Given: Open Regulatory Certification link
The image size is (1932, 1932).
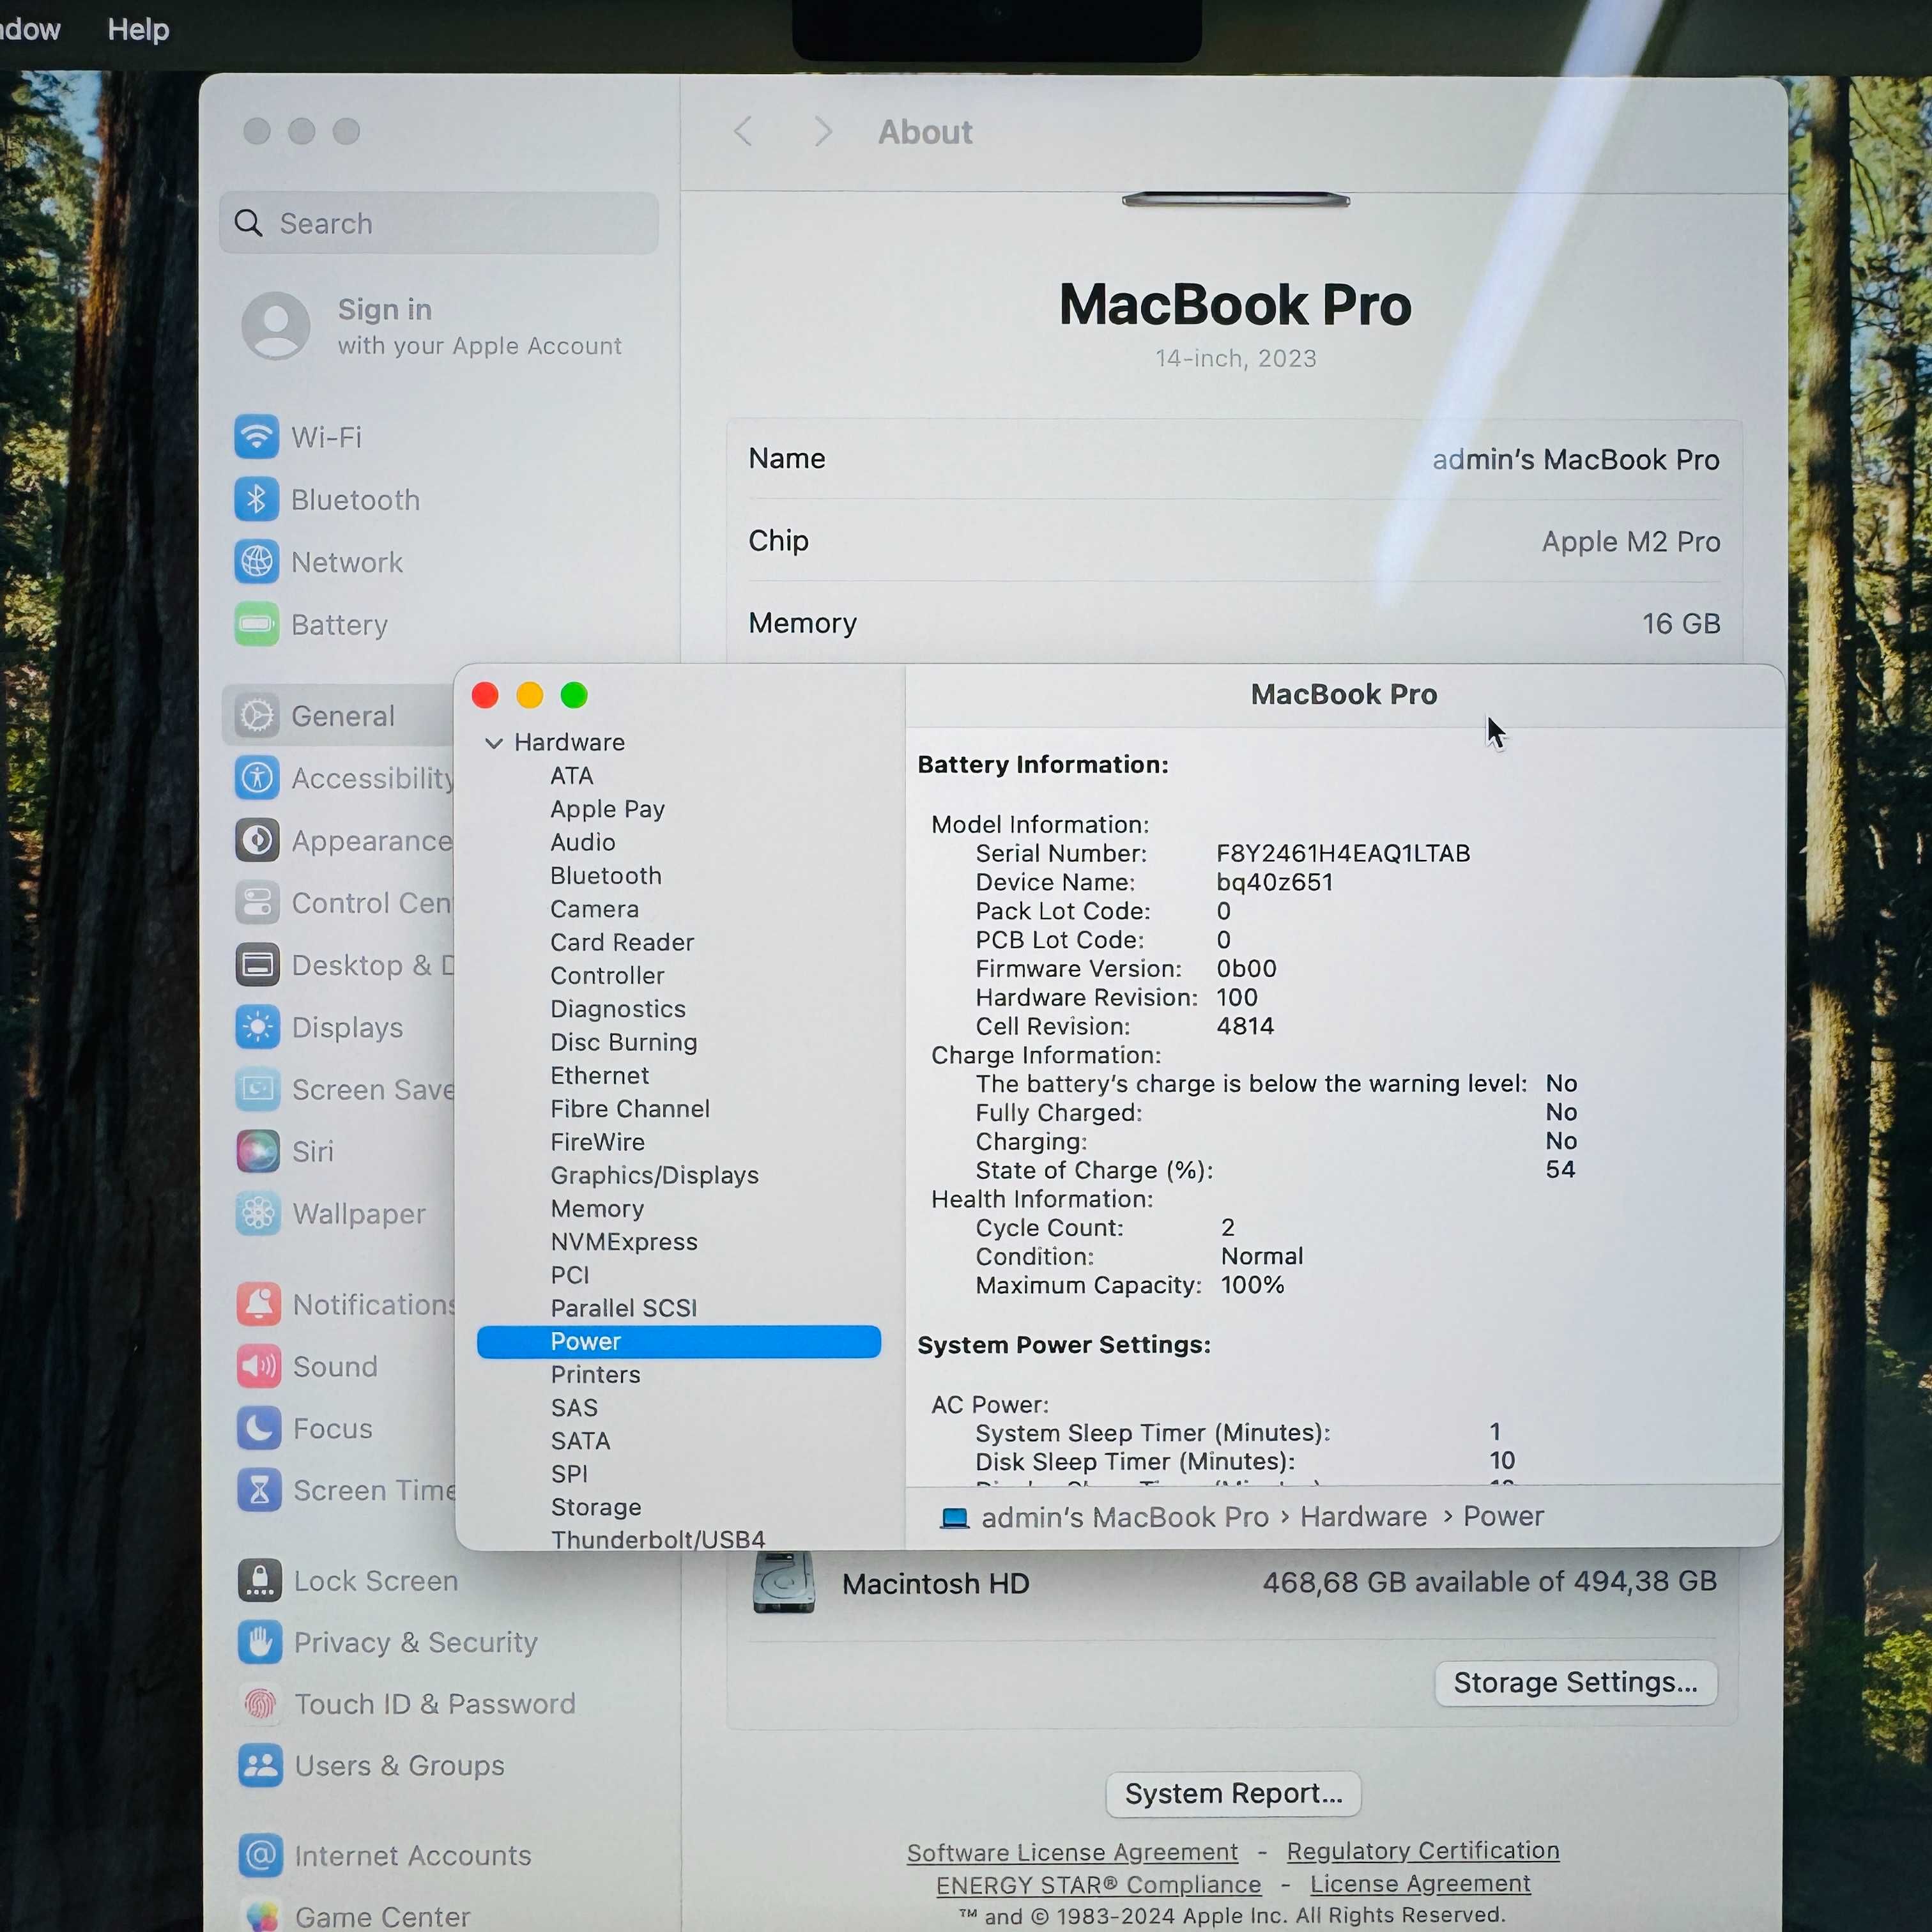Looking at the screenshot, I should (x=1423, y=1851).
